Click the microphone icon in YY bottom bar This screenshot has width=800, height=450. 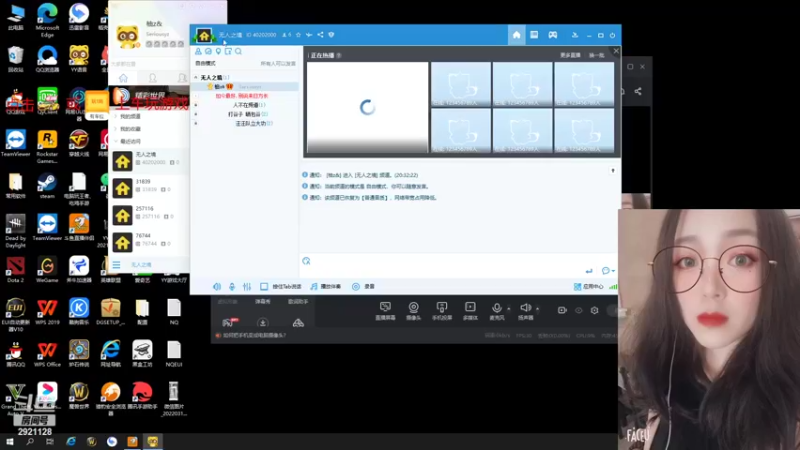[232, 287]
